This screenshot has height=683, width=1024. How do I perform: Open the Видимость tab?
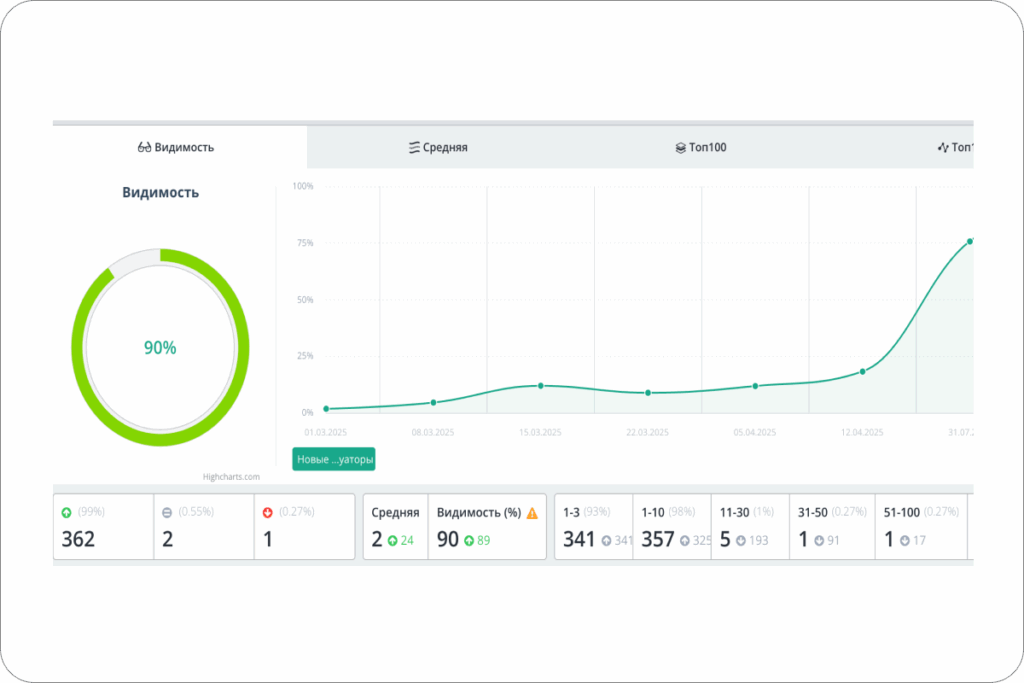[x=180, y=147]
